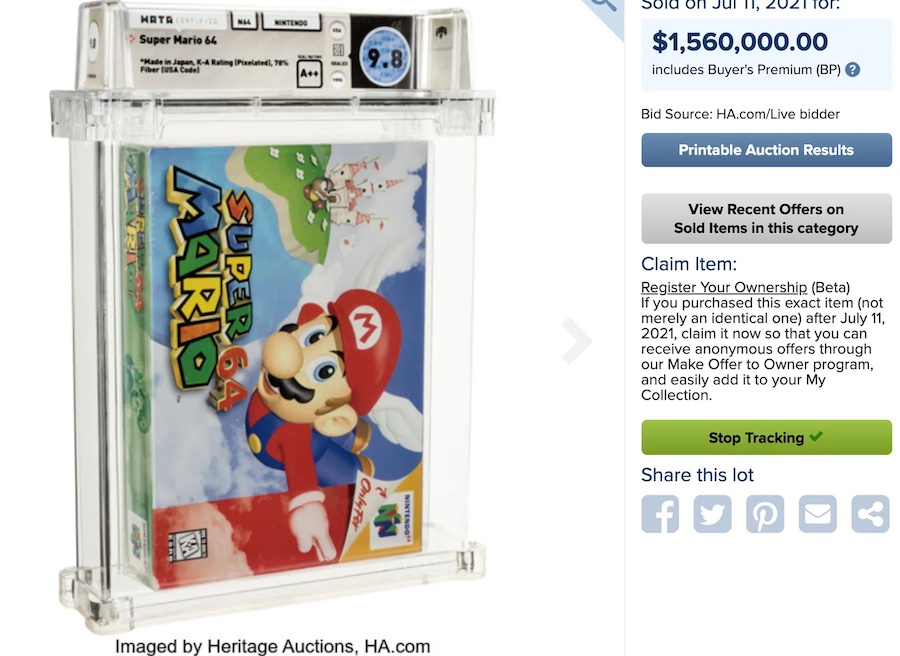Toggle the Stop Tracking button
Image resolution: width=900 pixels, height=656 pixels.
coord(766,438)
